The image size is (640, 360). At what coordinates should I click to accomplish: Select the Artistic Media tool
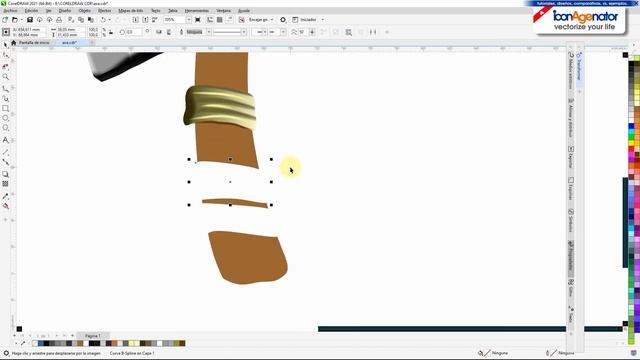click(5, 98)
